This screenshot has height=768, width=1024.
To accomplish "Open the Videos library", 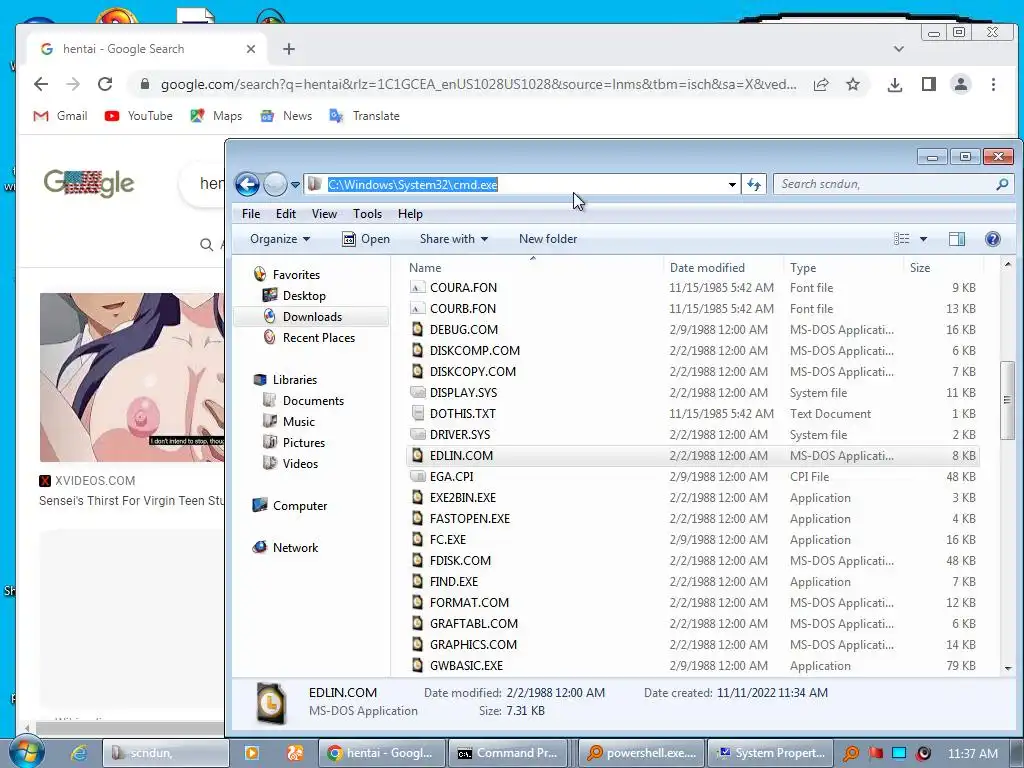I will 300,464.
